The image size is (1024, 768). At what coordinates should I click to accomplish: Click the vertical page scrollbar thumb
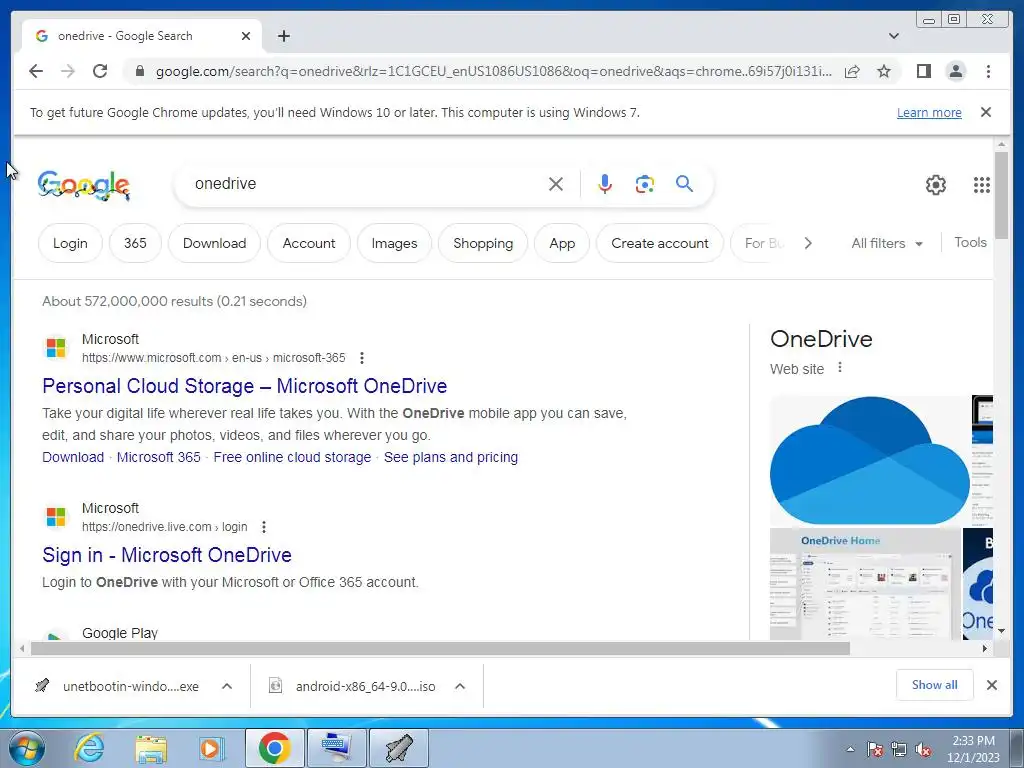coord(1001,195)
